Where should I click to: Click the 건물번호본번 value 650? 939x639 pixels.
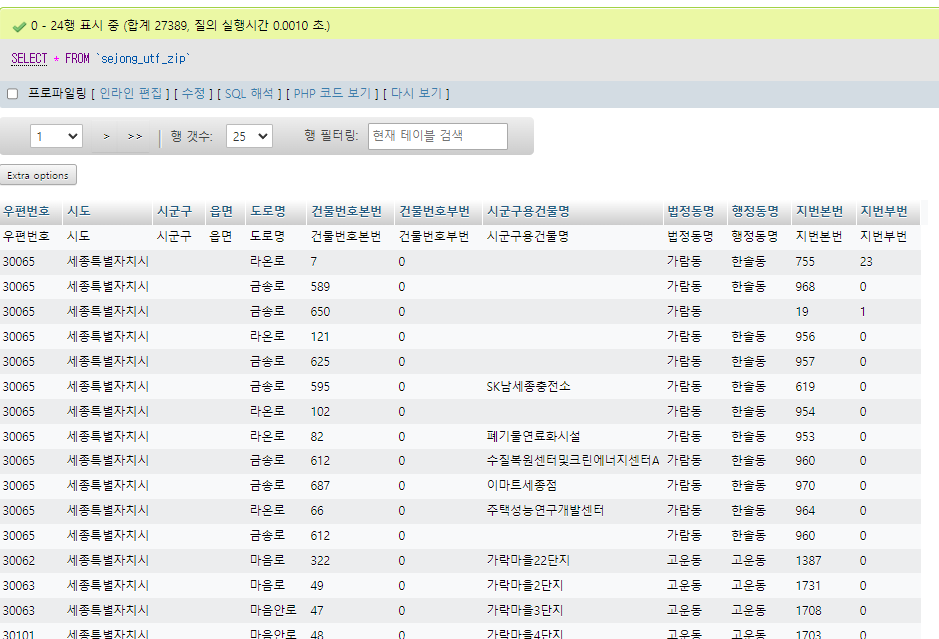(x=320, y=312)
